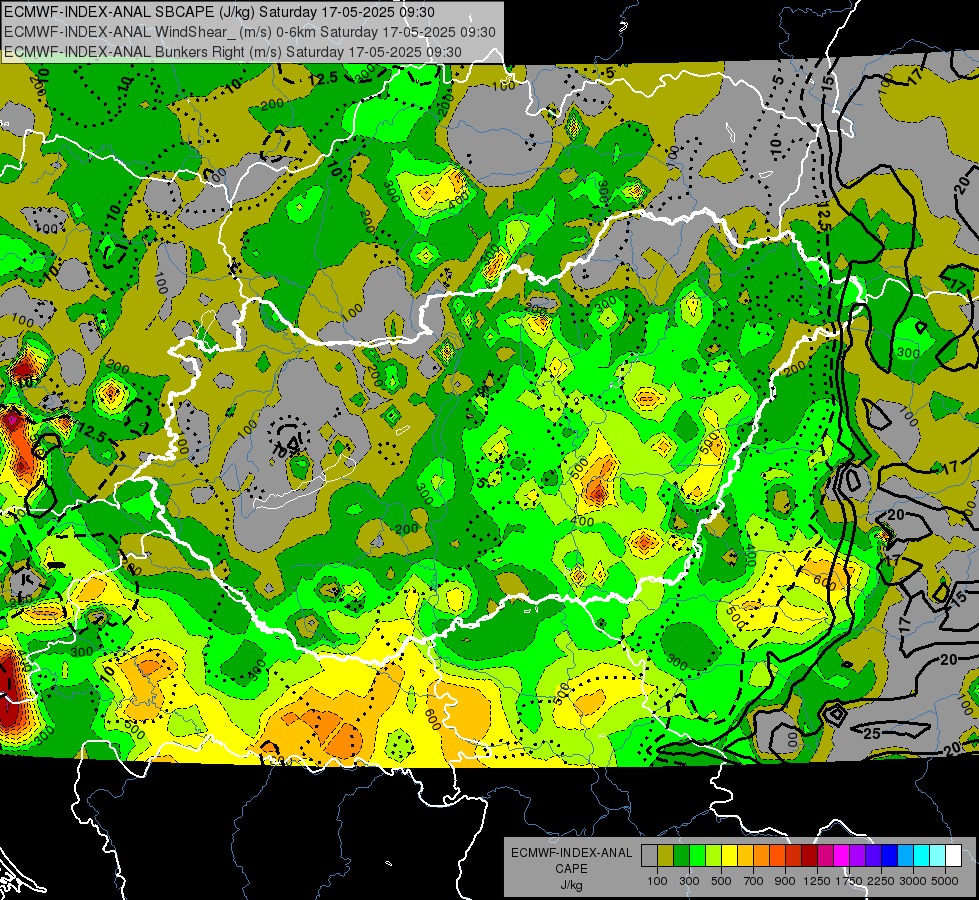This screenshot has height=900, width=979.
Task: Select the bright magenta legend swatch before 1750
Action: [x=842, y=856]
